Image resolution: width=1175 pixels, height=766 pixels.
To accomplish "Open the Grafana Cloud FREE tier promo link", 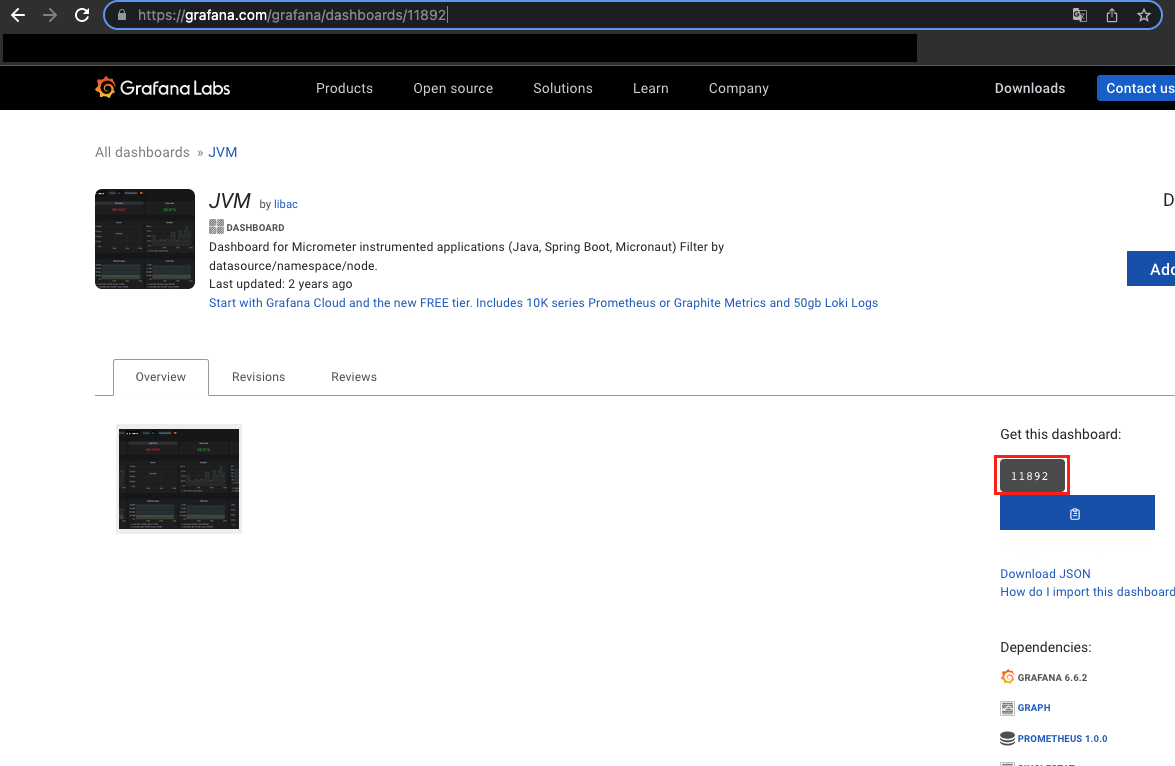I will tap(543, 303).
